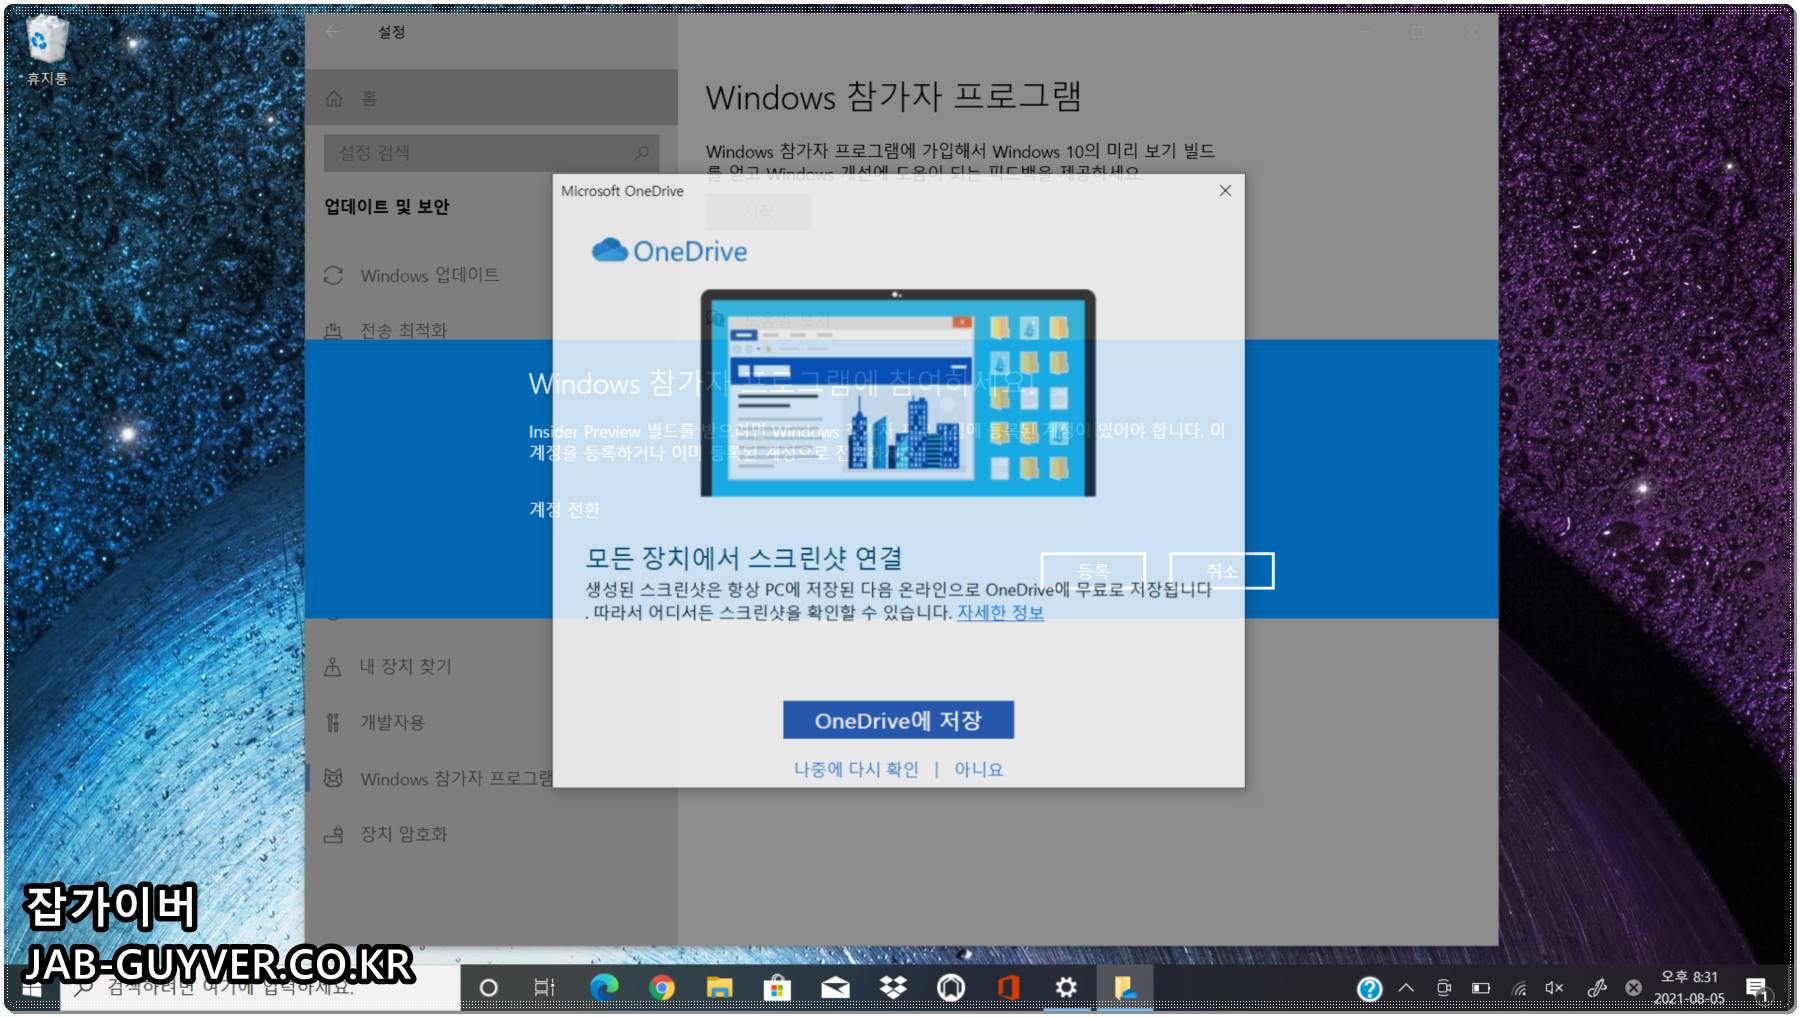
Task: Click the magnifier icon in 설정 검색
Action: pos(642,153)
